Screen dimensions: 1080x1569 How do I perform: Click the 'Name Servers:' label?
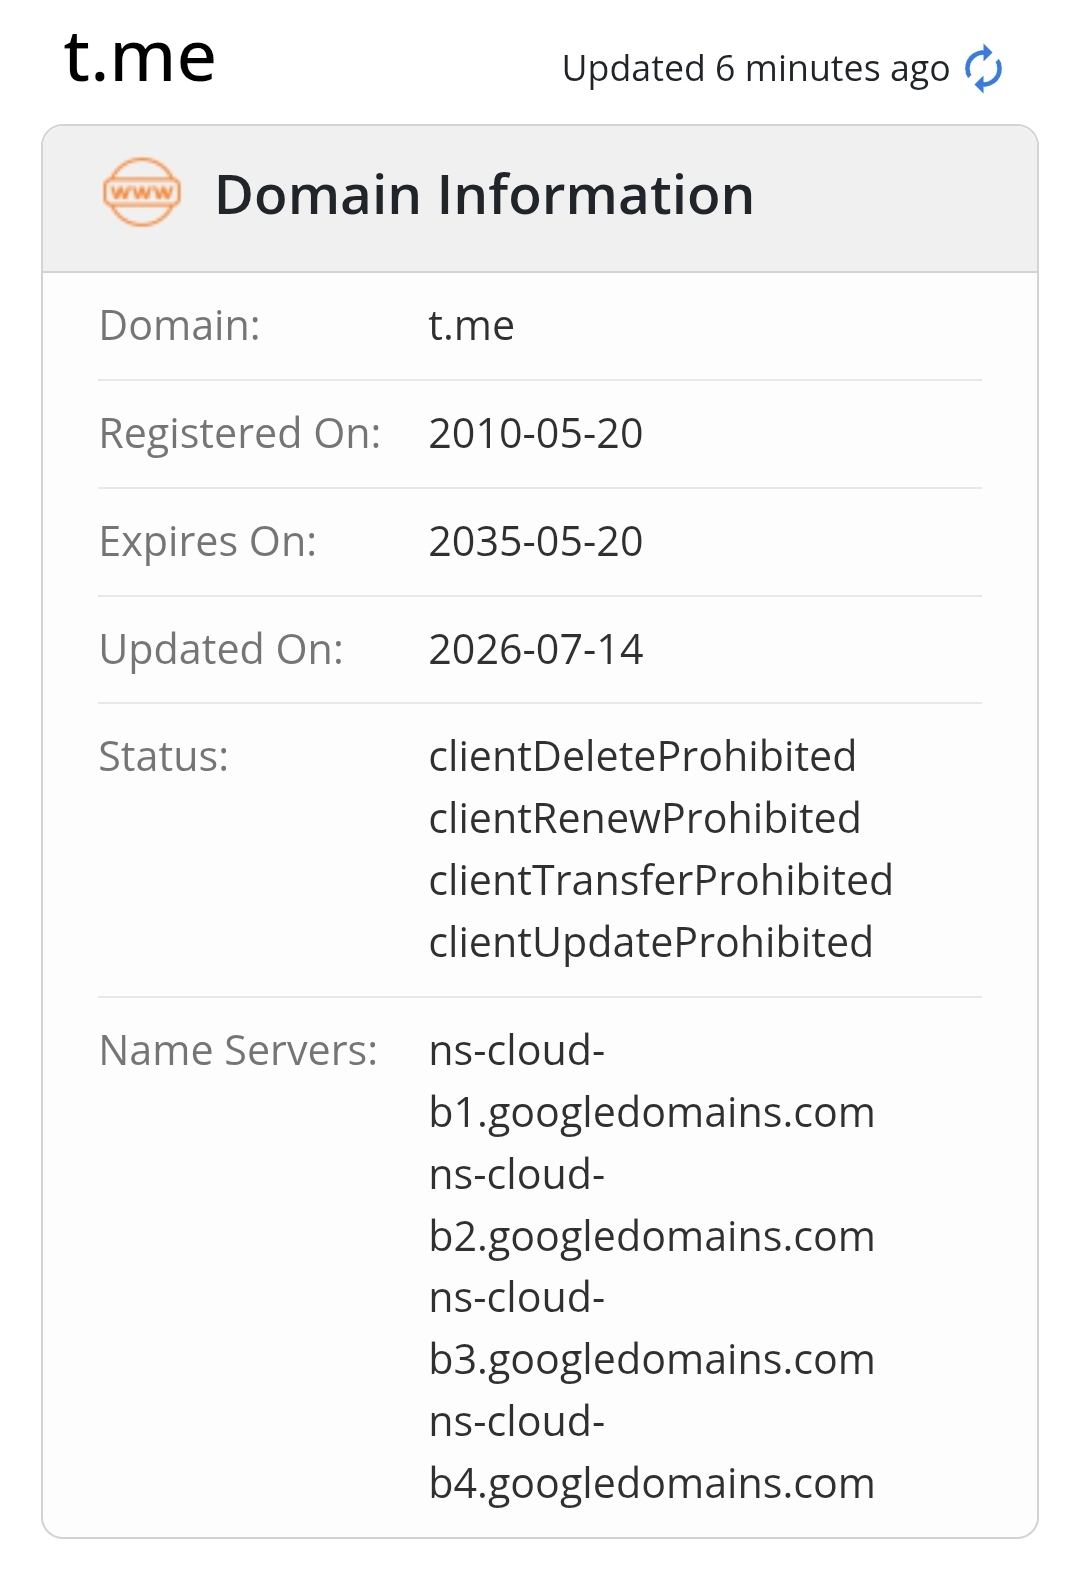pyautogui.click(x=238, y=1051)
